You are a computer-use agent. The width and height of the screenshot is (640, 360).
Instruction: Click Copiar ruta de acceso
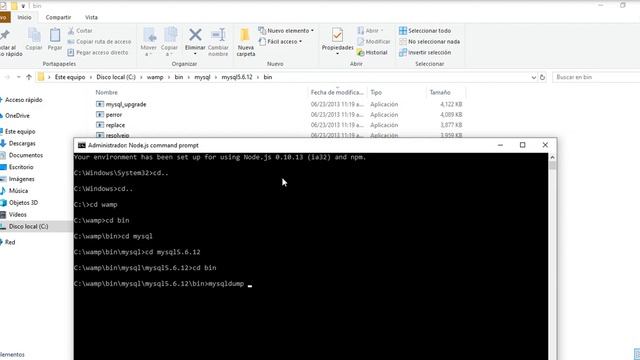point(99,42)
